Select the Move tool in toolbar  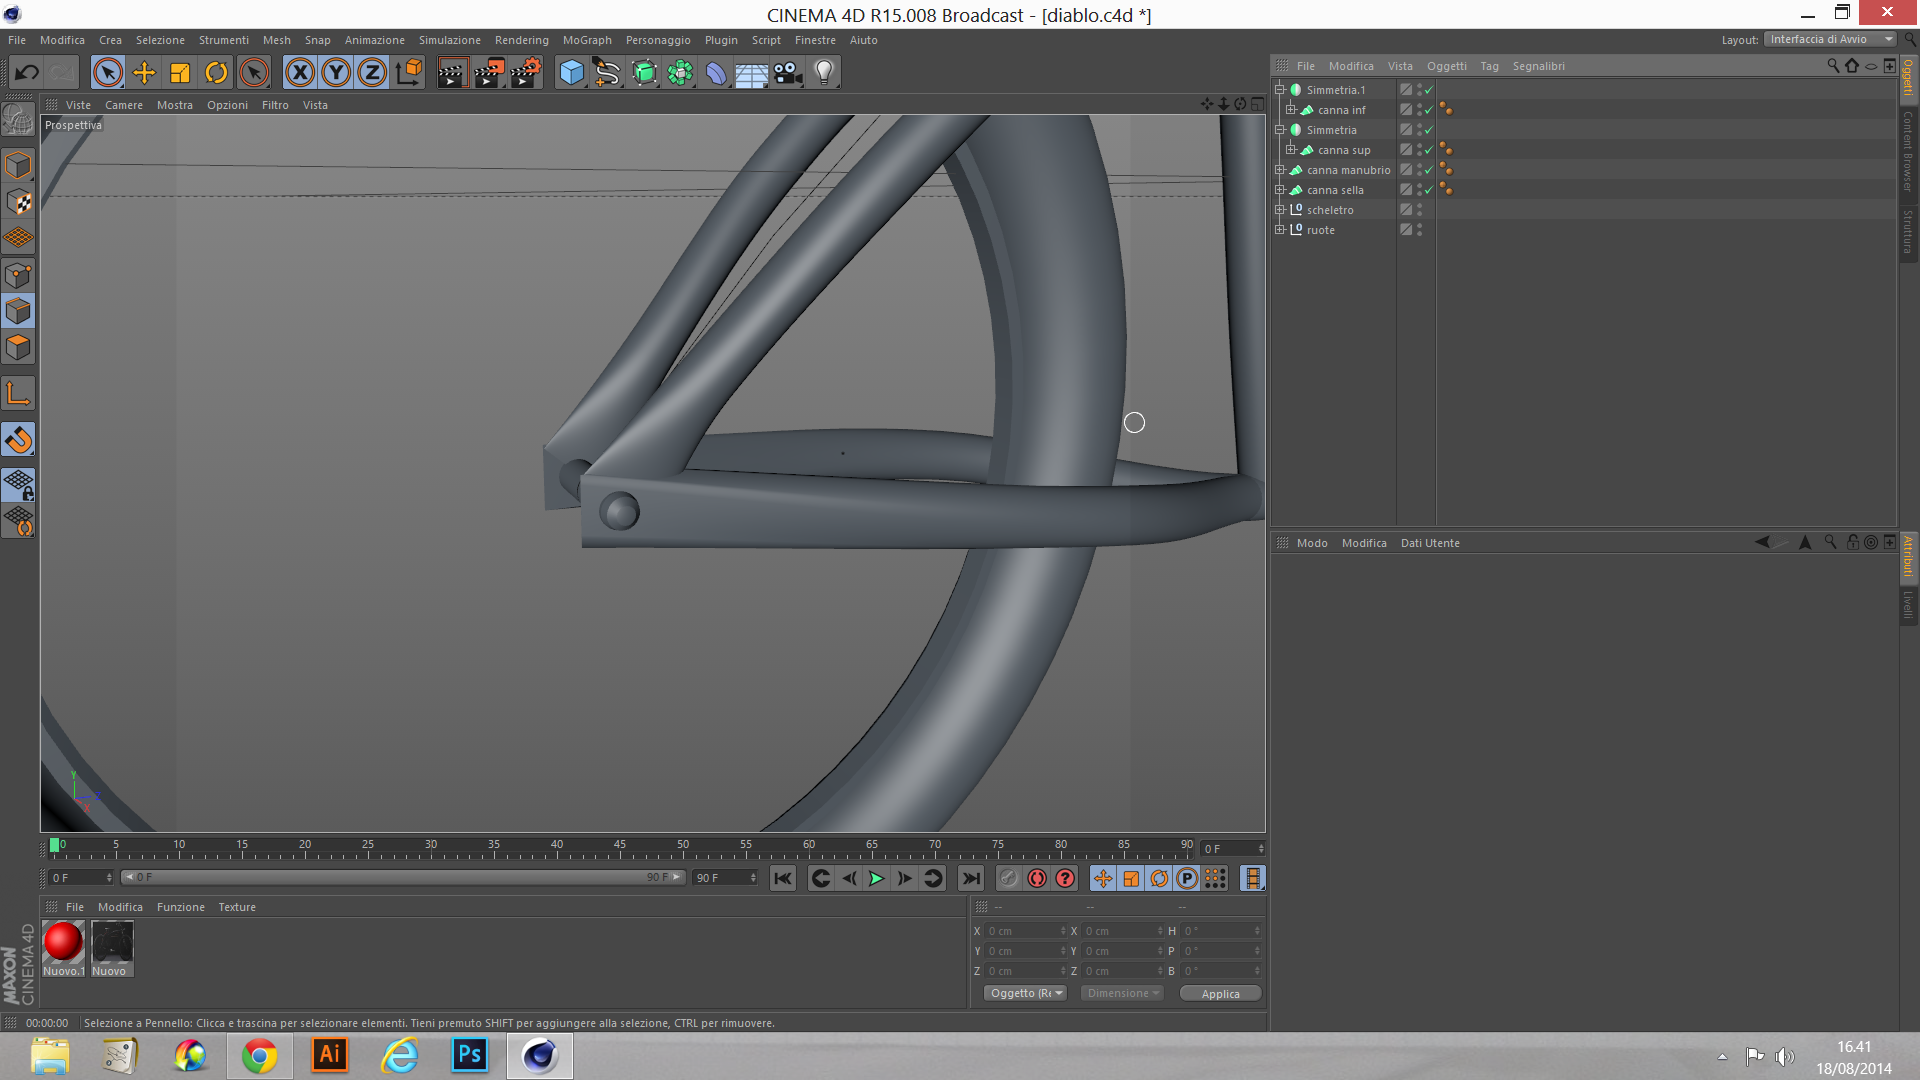pyautogui.click(x=144, y=72)
